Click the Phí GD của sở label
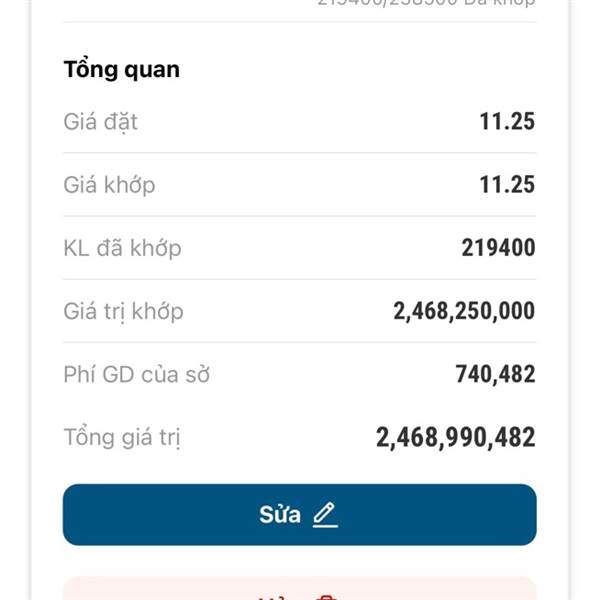Image resolution: width=600 pixels, height=600 pixels. click(136, 375)
